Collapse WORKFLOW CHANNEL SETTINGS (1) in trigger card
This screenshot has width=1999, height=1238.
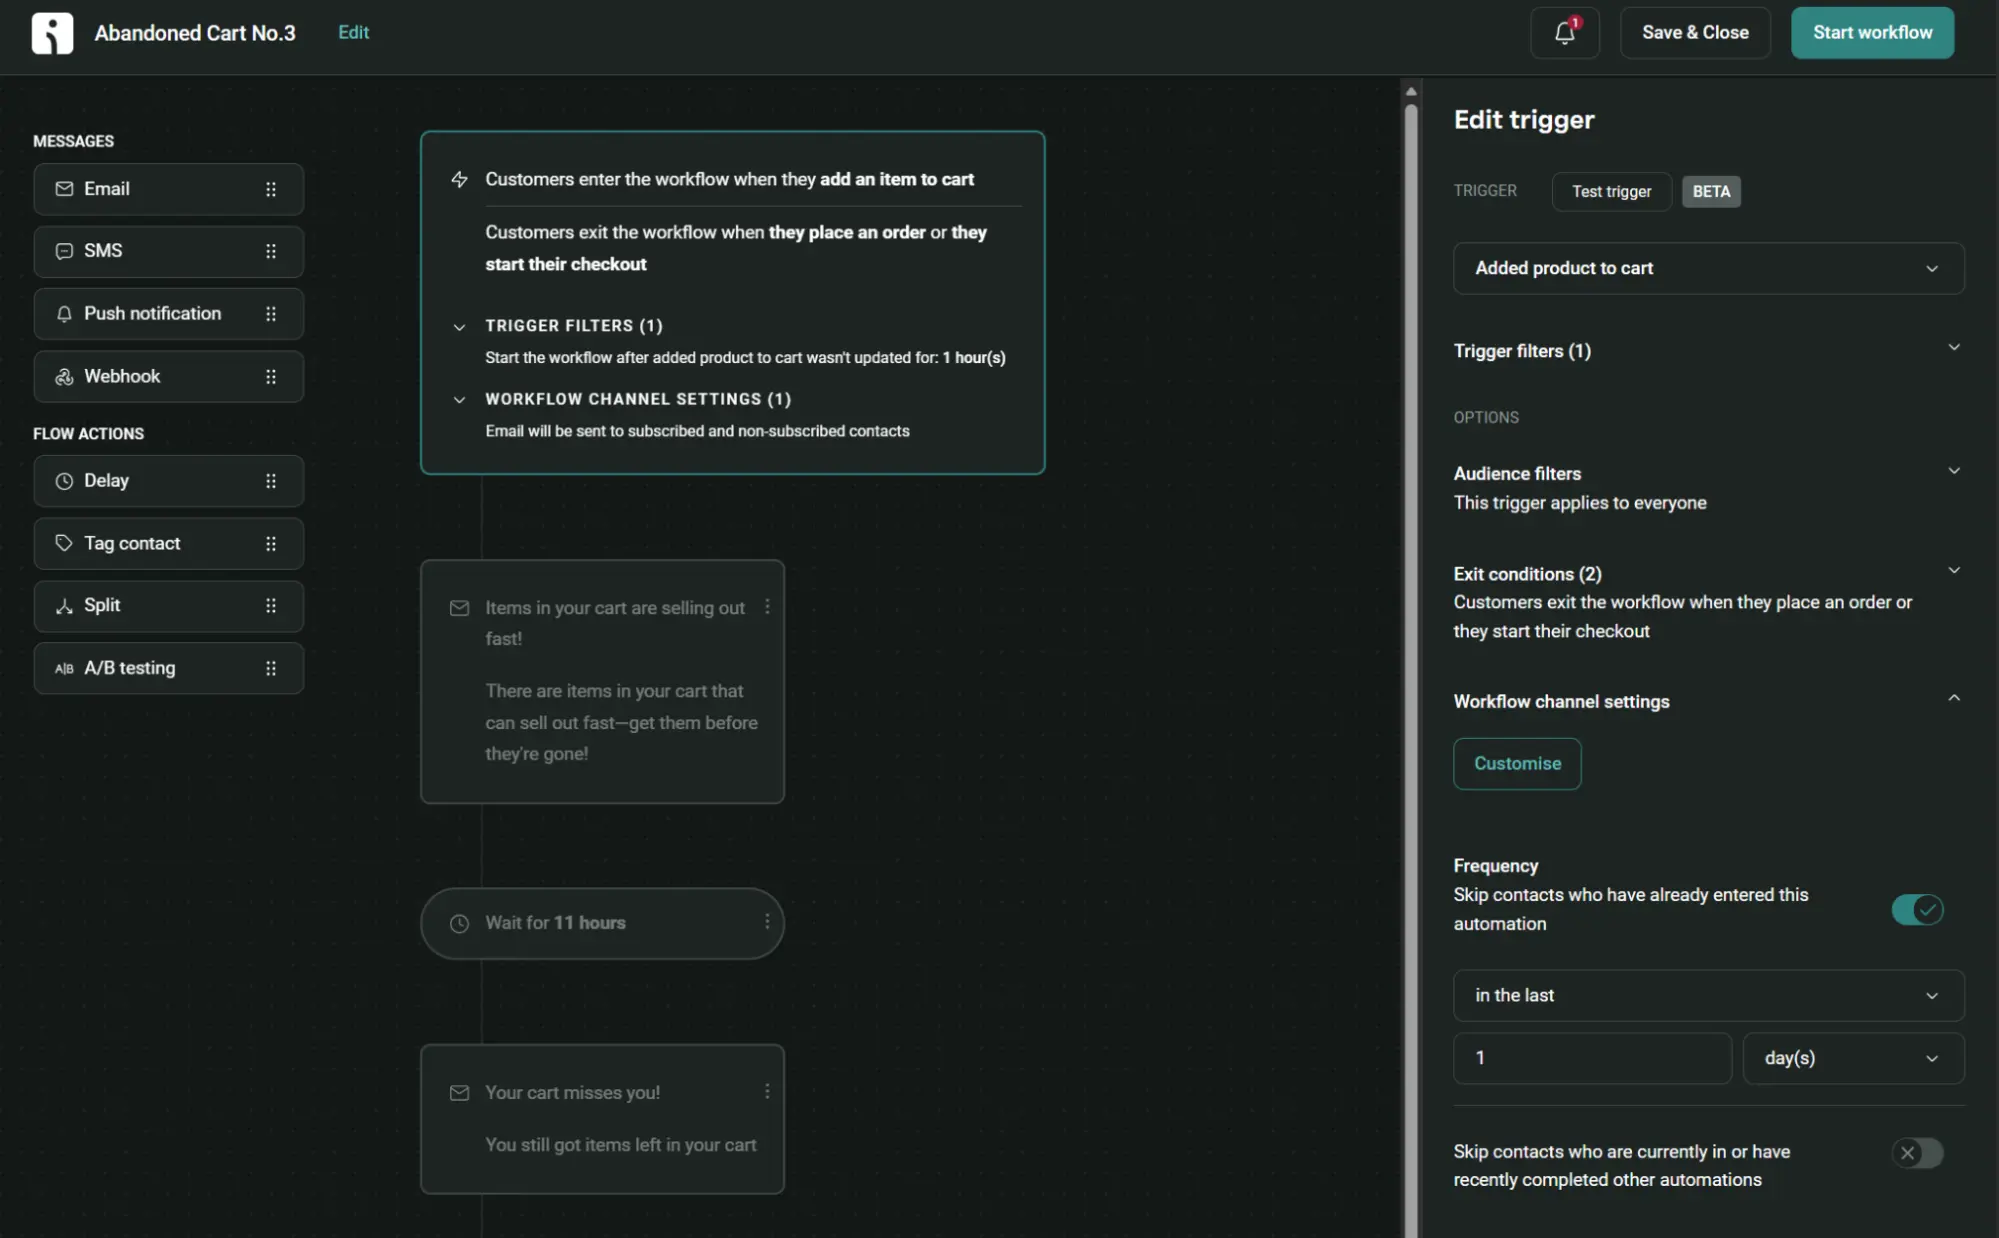pos(459,400)
